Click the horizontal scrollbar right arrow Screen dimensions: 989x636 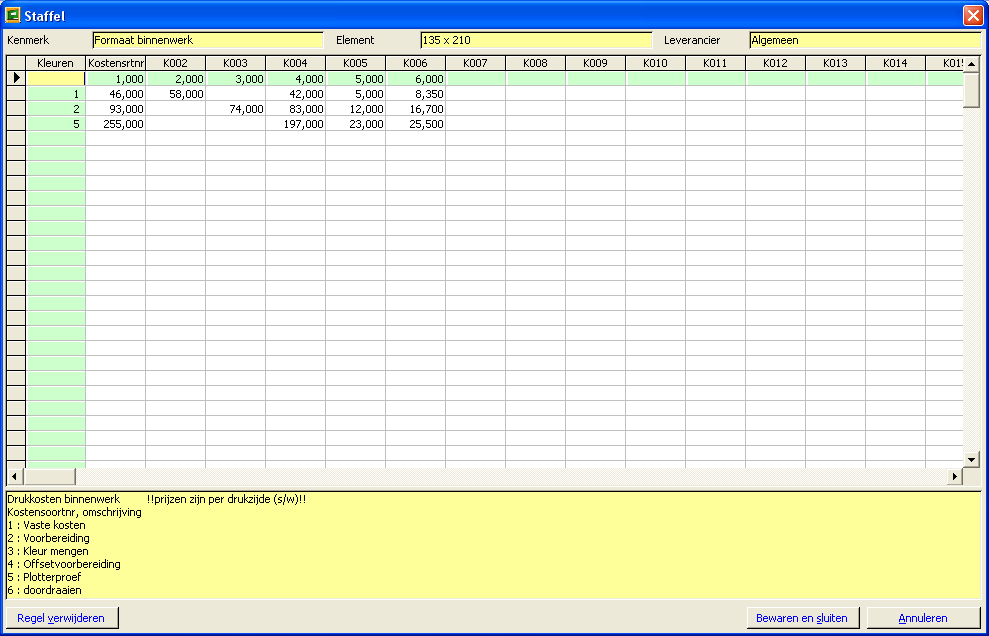coord(955,476)
